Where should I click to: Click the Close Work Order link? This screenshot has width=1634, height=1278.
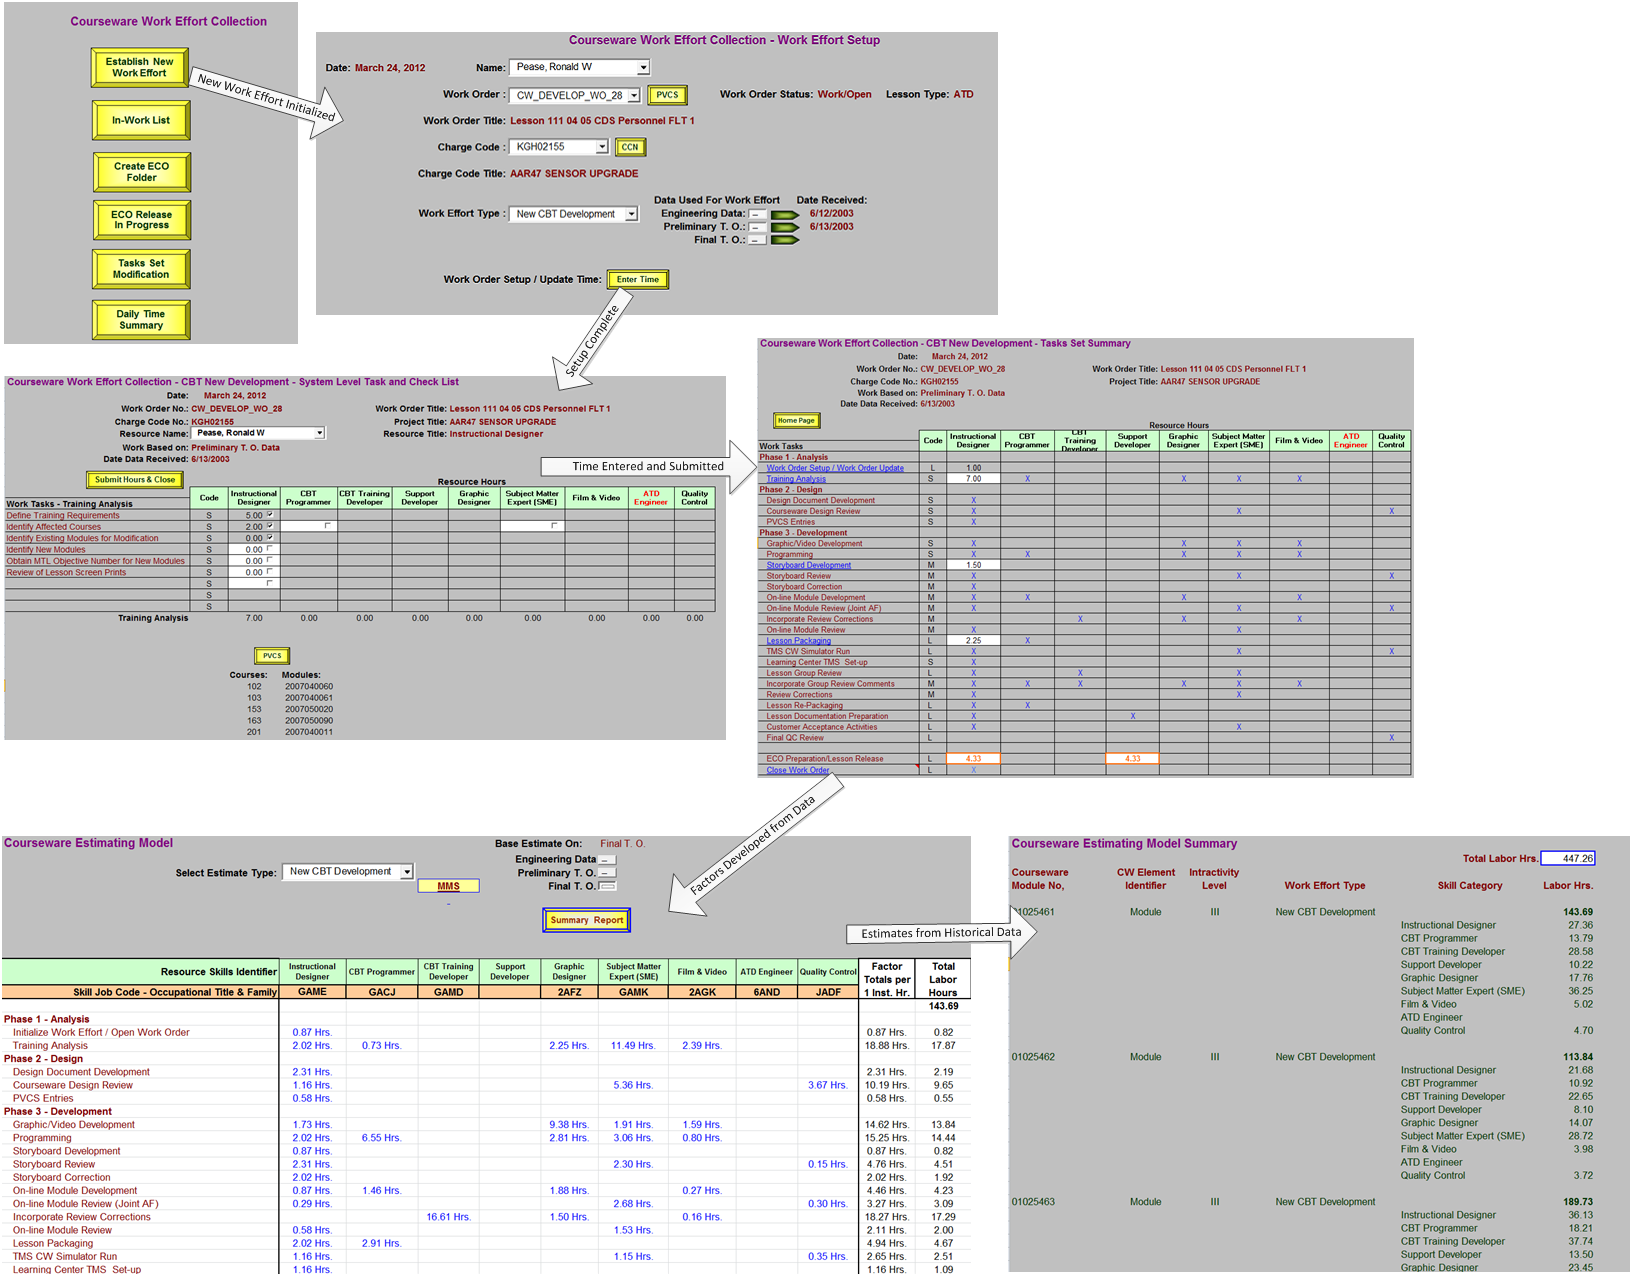point(798,770)
